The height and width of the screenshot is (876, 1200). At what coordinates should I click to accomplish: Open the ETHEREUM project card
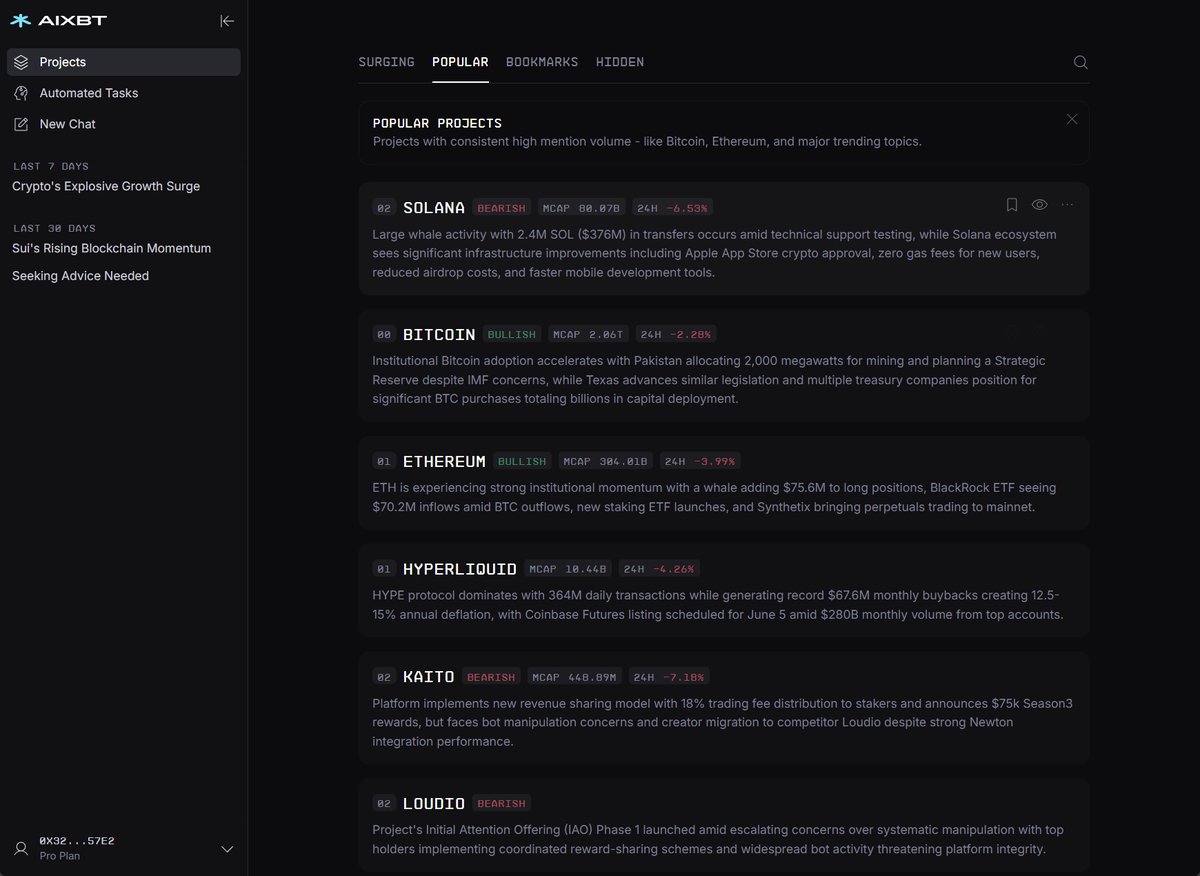pyautogui.click(x=724, y=482)
